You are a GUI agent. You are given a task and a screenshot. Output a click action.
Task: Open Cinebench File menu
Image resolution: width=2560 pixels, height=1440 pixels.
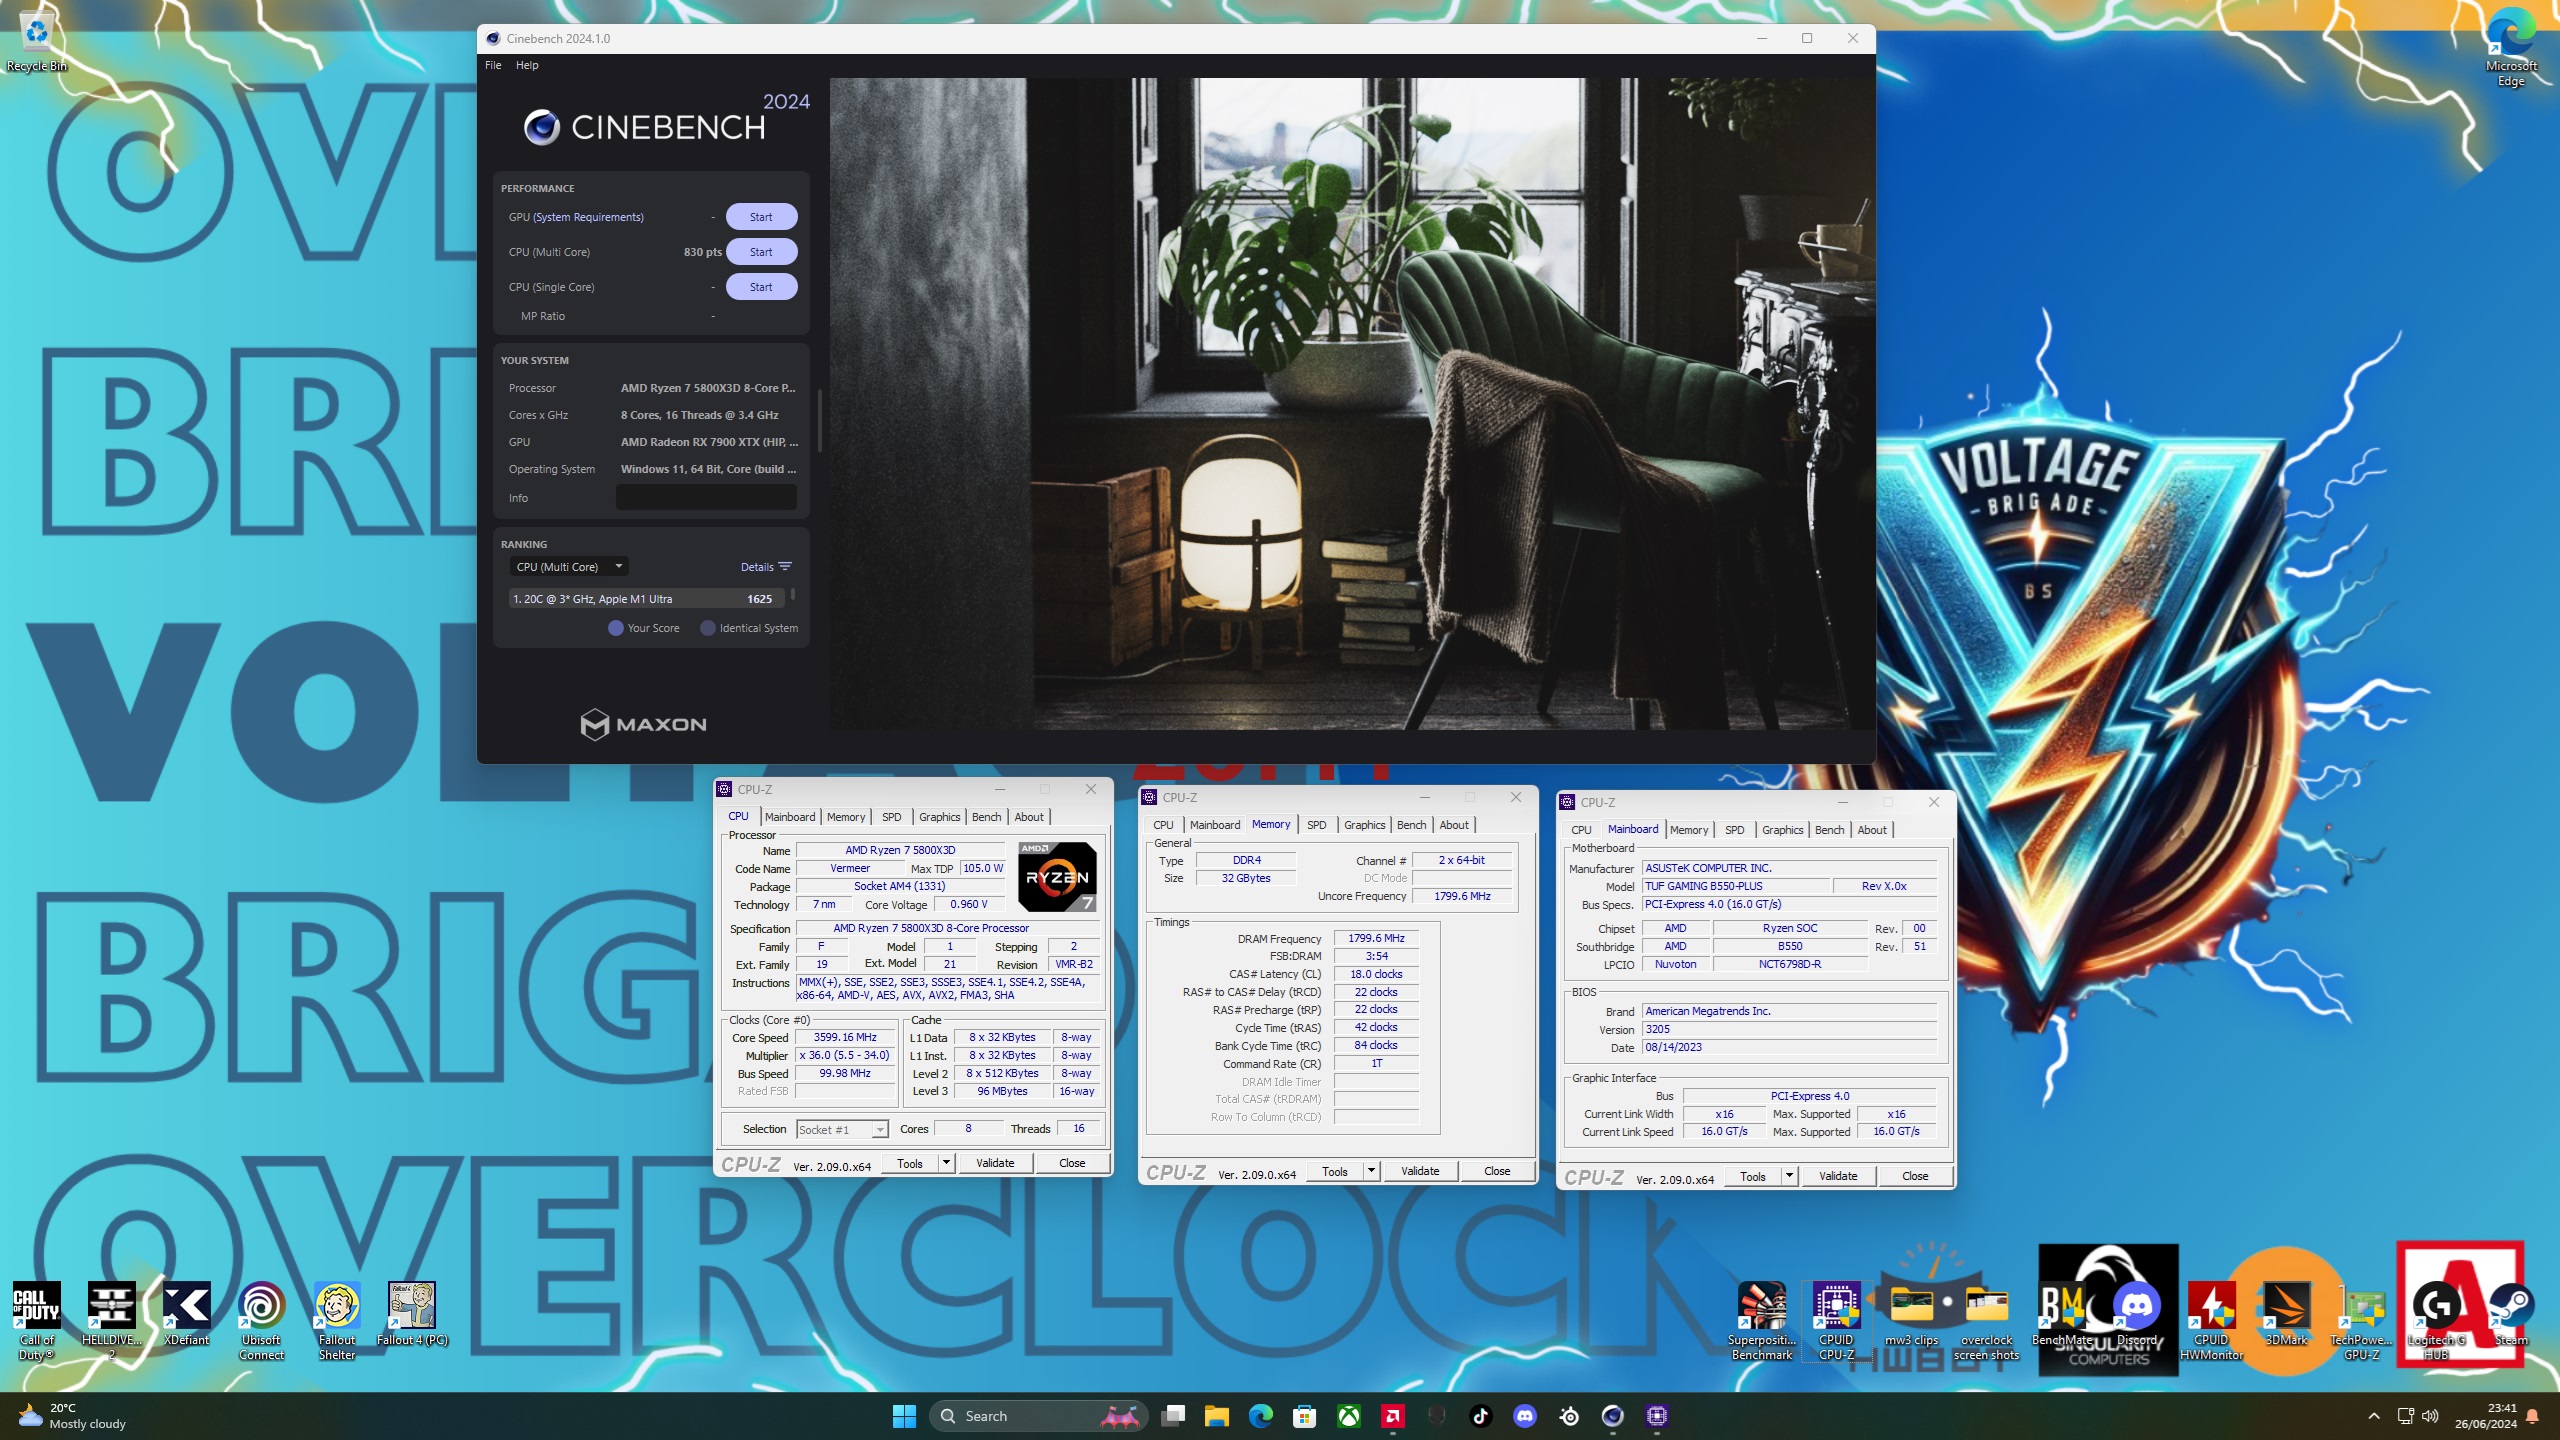click(493, 65)
